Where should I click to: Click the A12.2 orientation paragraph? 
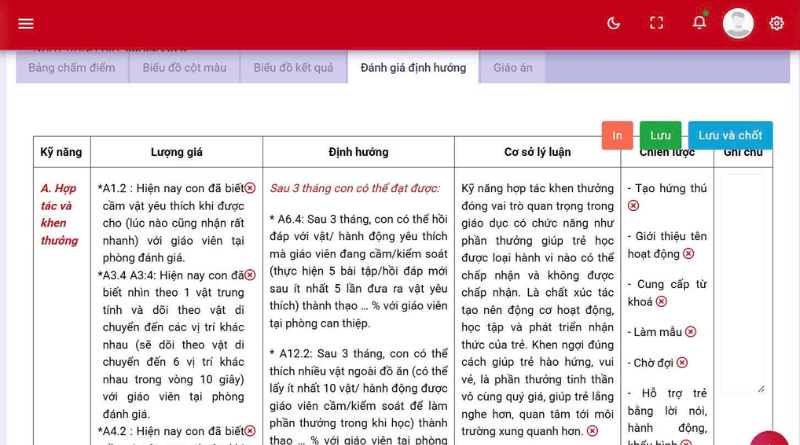[x=359, y=396]
